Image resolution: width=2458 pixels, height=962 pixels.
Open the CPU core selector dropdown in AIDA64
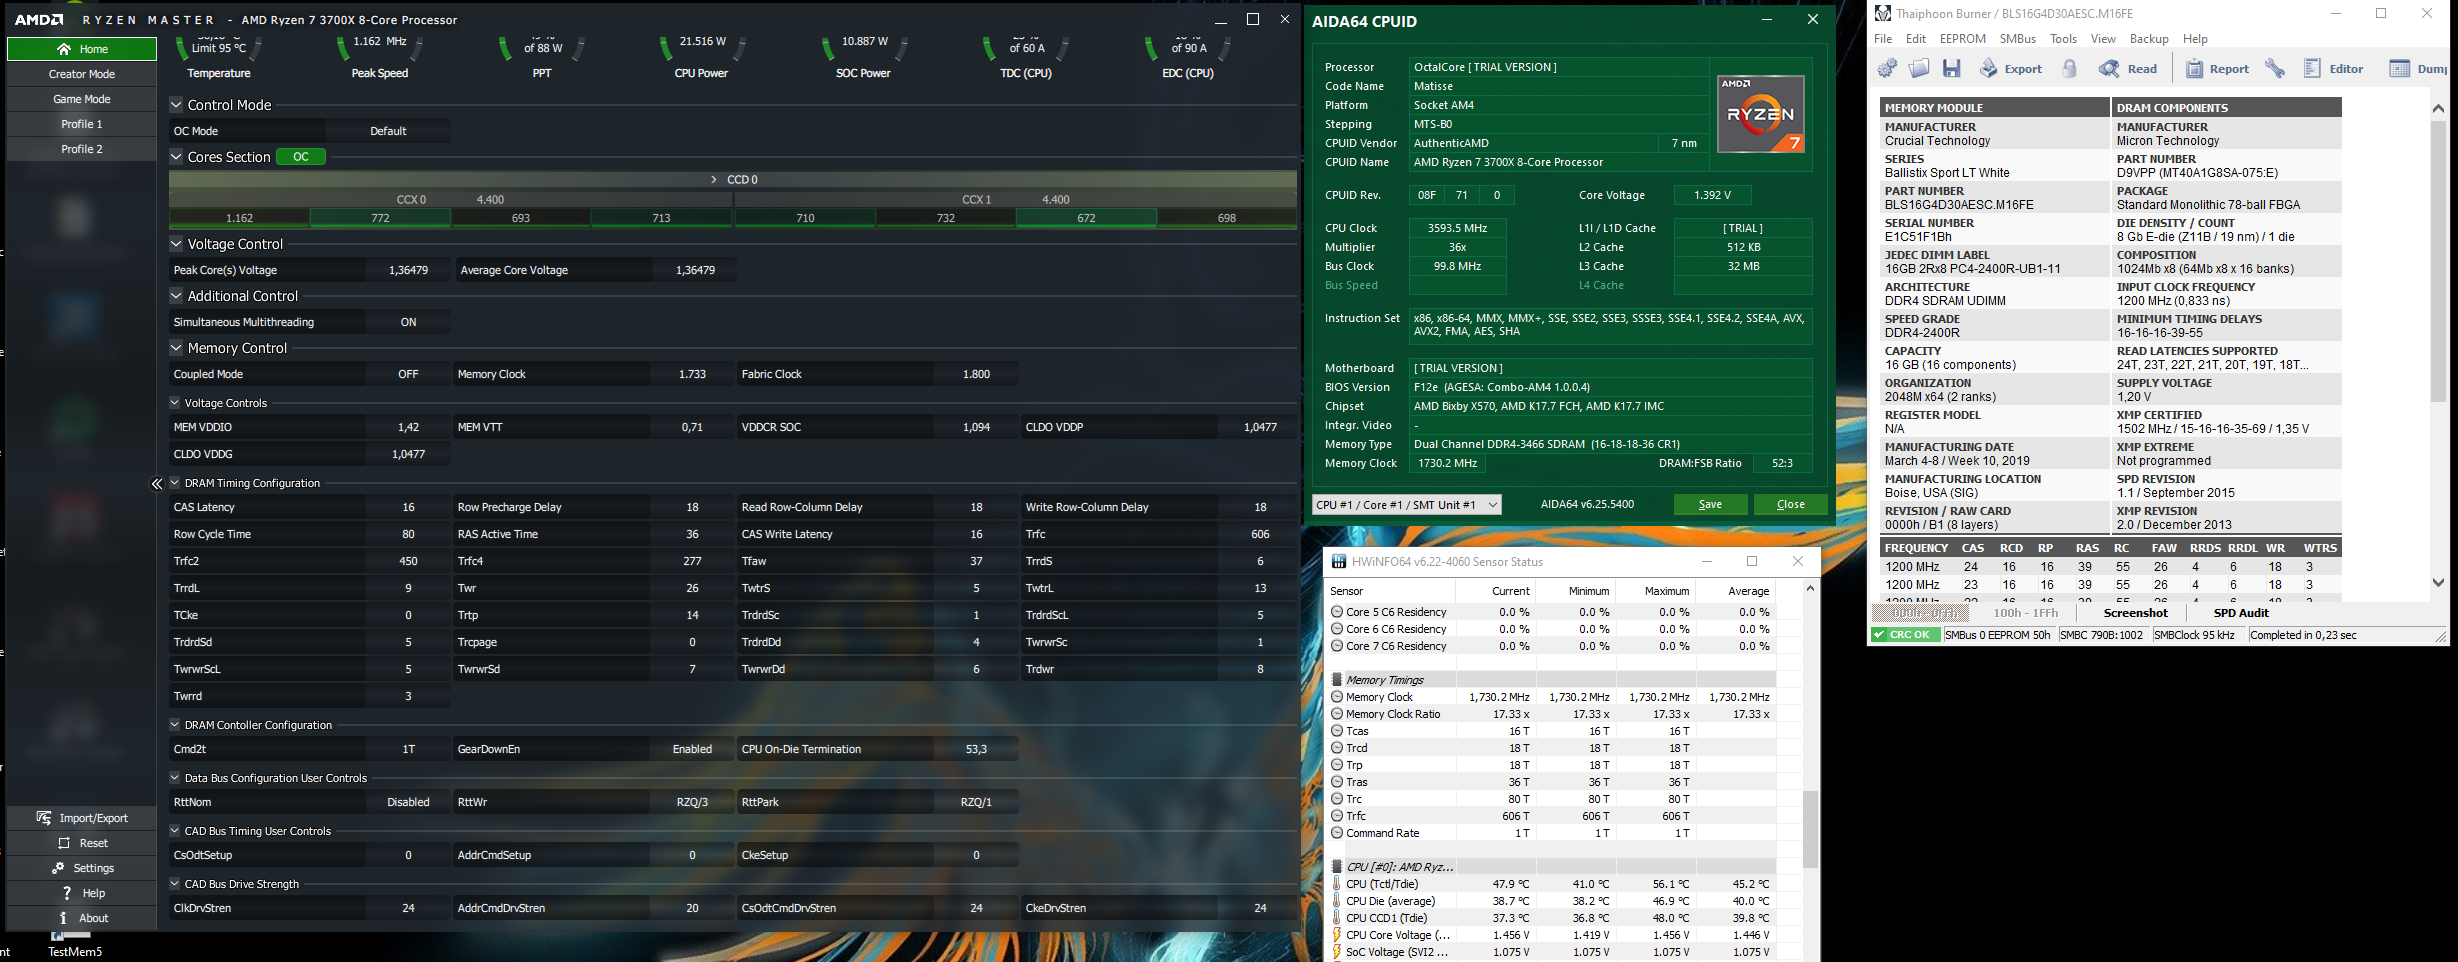pos(1407,505)
